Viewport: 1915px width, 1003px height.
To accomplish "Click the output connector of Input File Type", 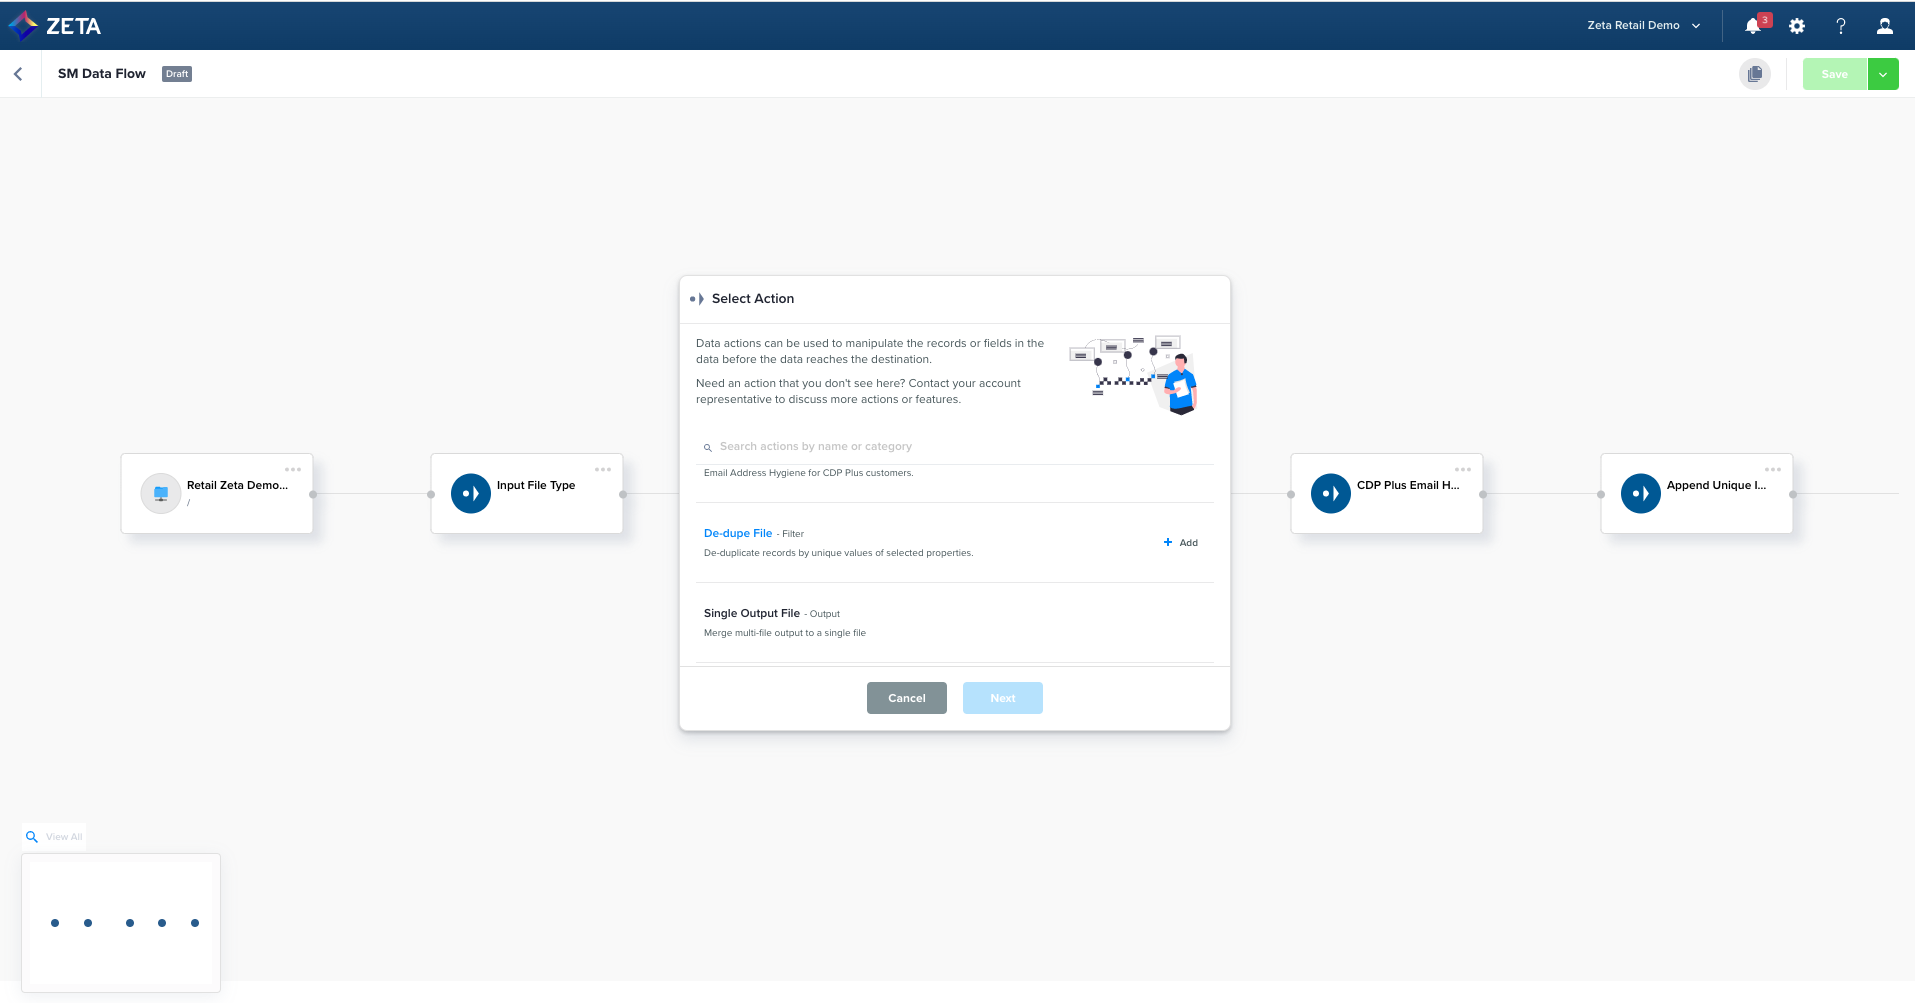I will coord(623,494).
